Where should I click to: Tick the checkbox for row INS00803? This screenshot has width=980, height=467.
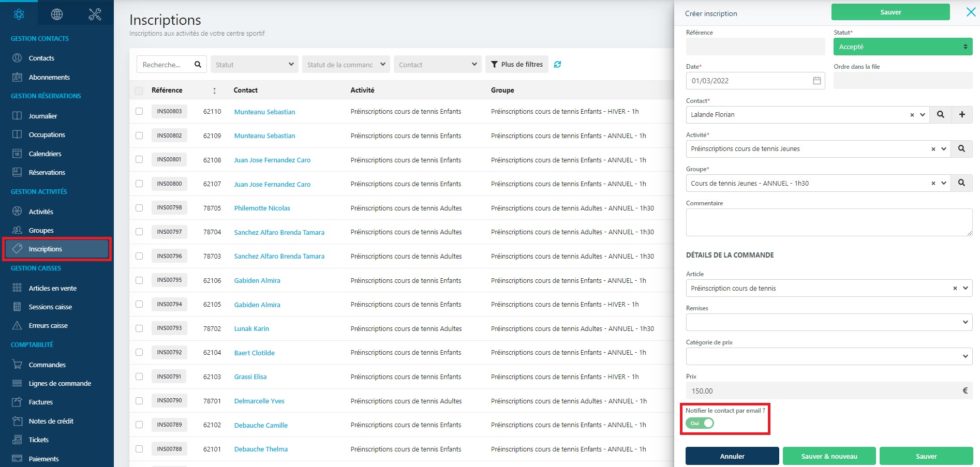coord(139,112)
